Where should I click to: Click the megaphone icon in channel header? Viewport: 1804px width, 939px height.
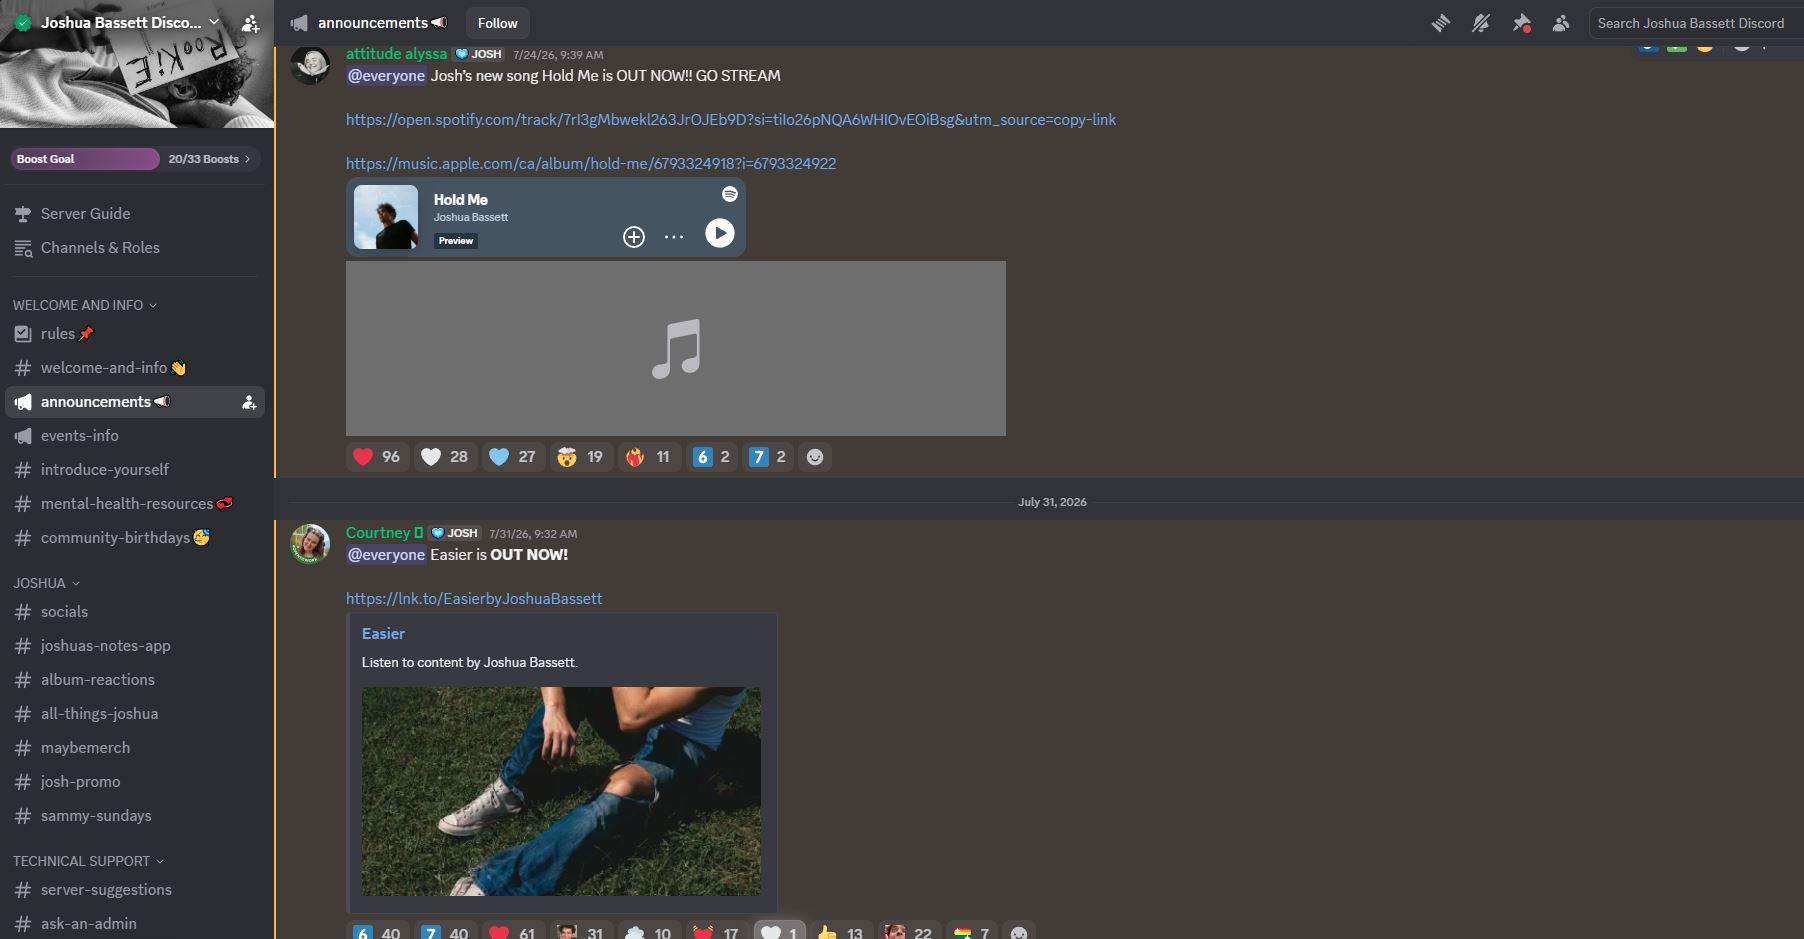[299, 23]
